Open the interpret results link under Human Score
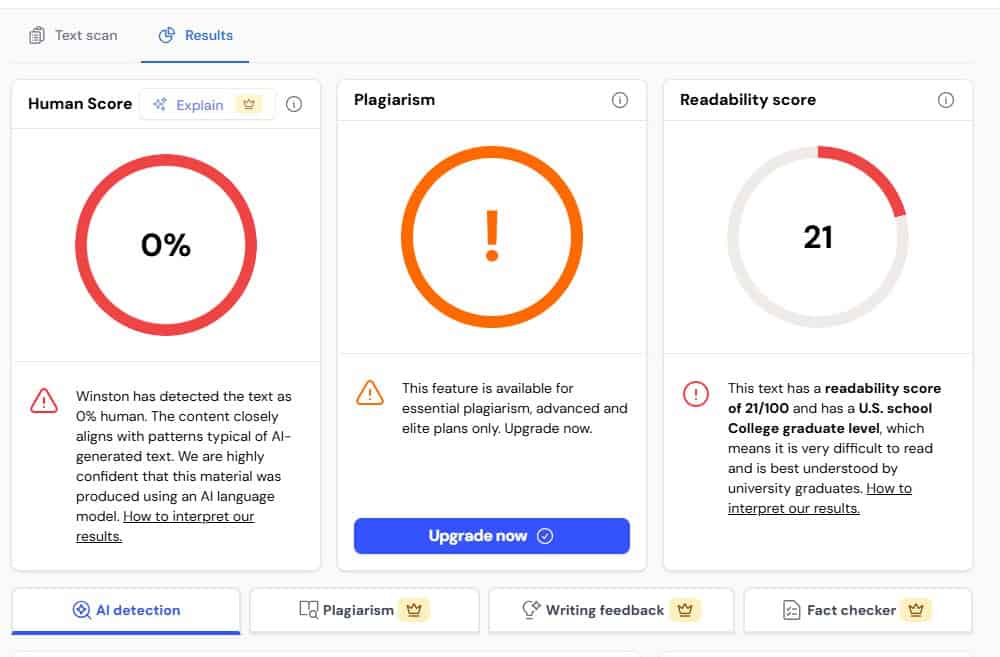 pos(188,517)
